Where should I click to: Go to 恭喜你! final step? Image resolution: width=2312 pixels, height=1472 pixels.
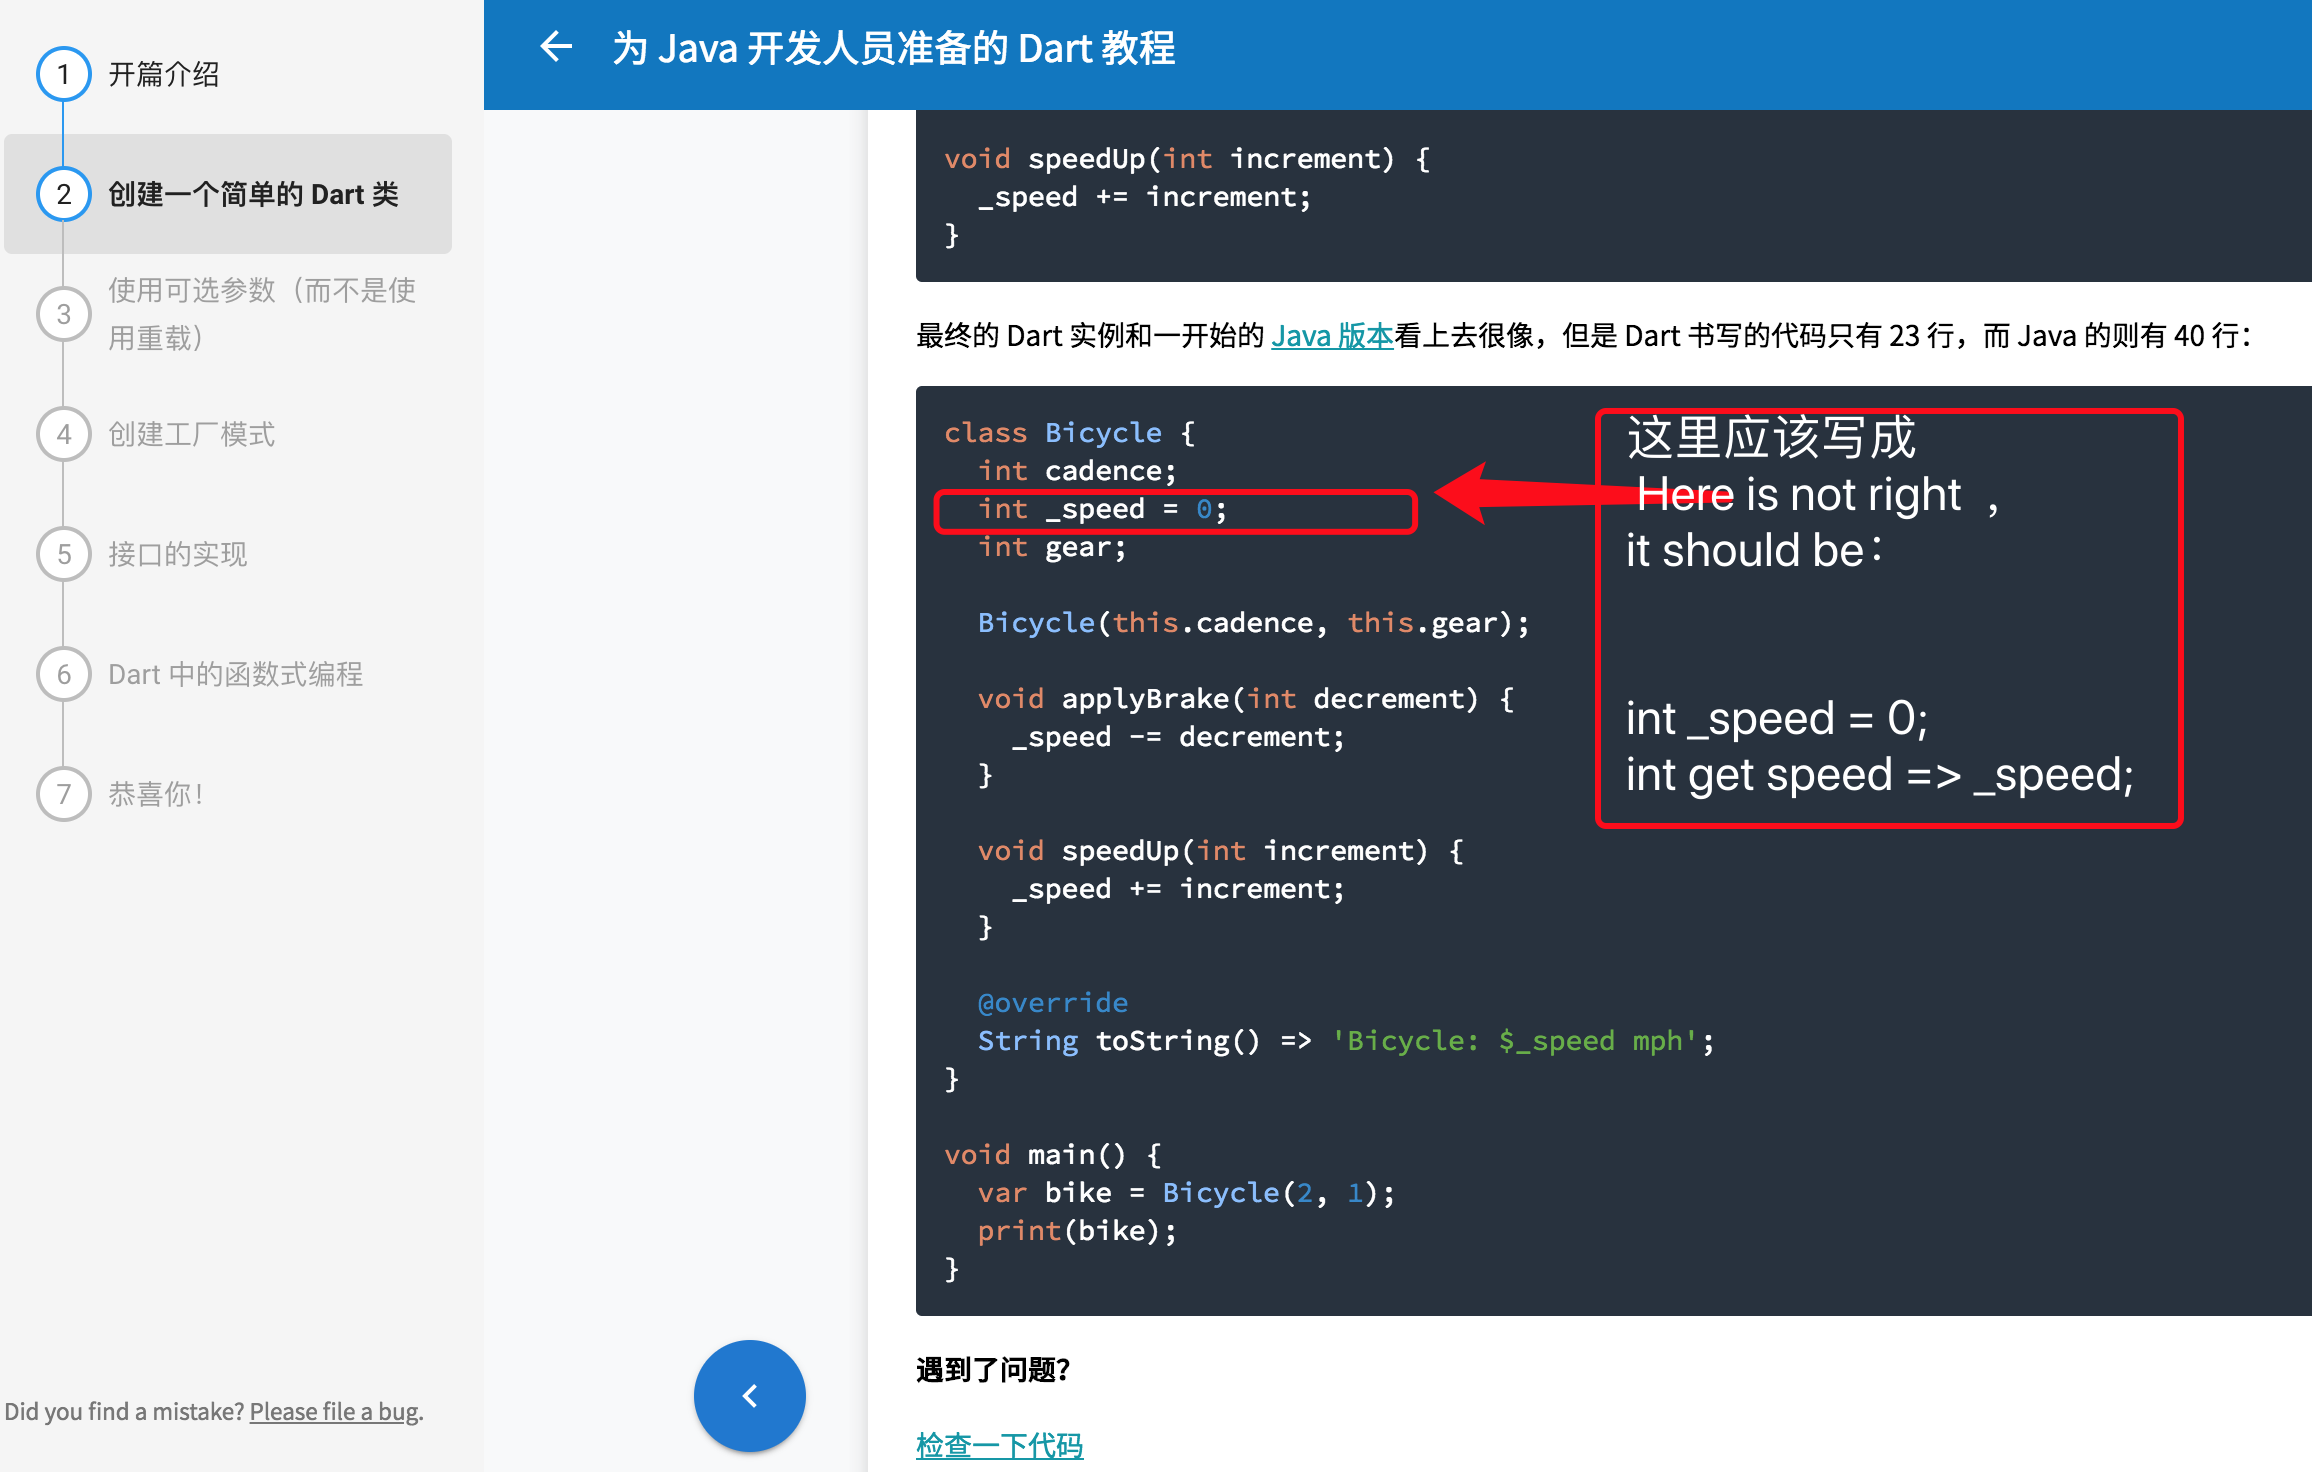[x=156, y=794]
